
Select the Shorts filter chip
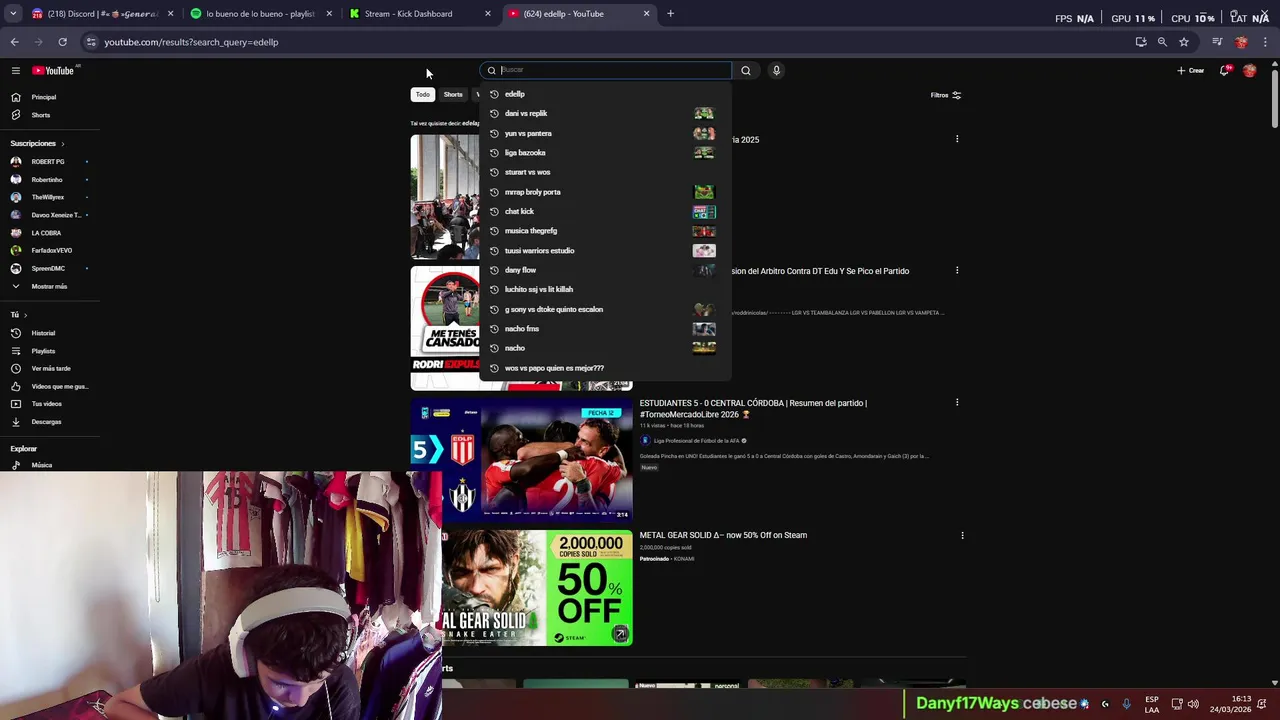coord(453,94)
